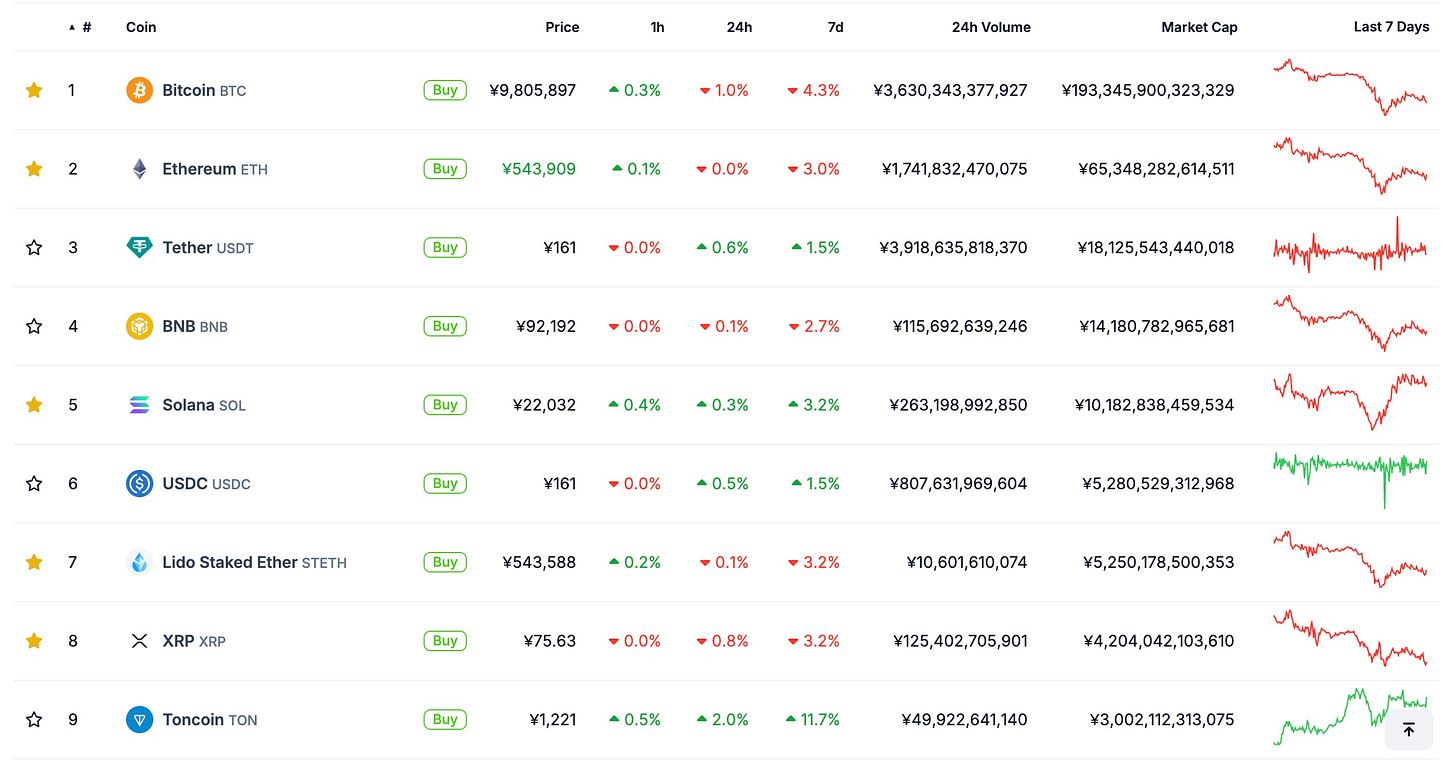Toggle the Lido Staked Ether star

pos(34,562)
